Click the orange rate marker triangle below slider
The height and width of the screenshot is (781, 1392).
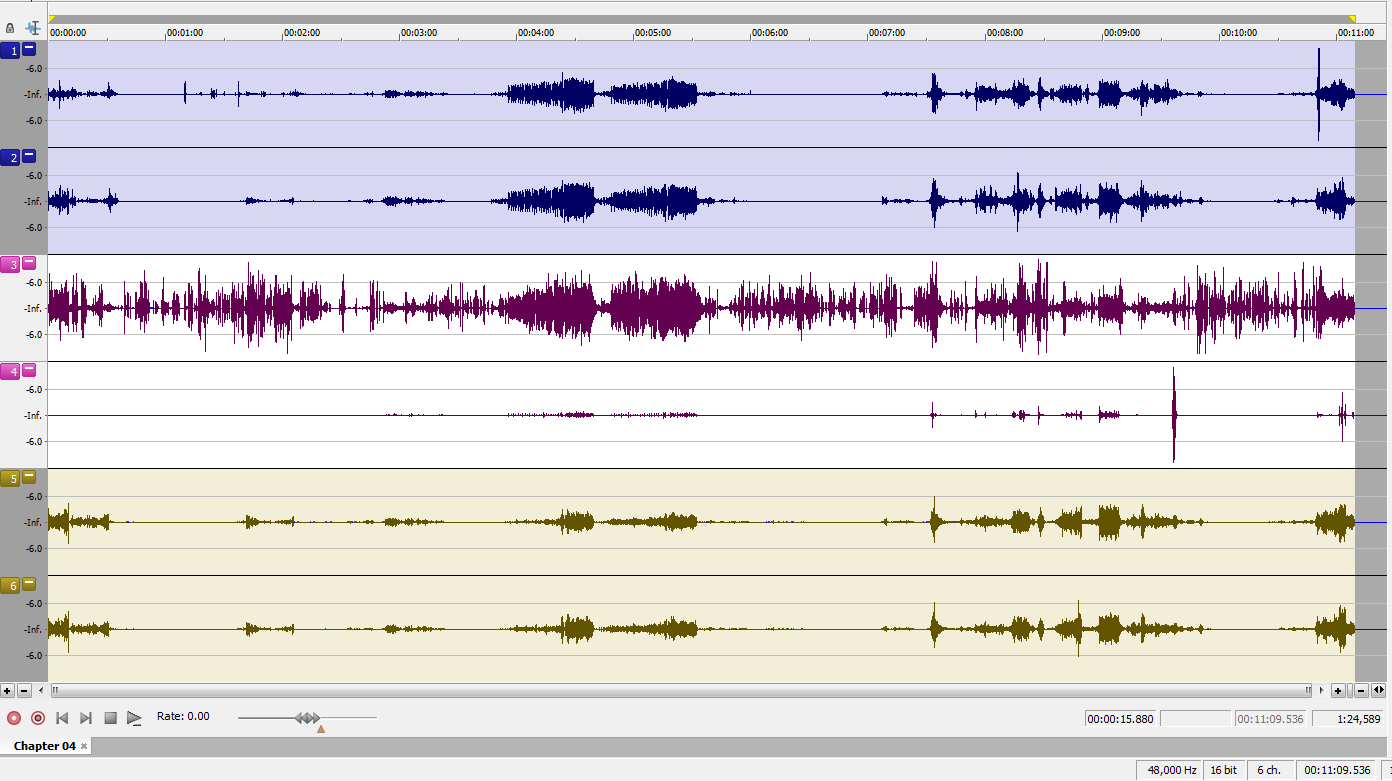click(x=321, y=729)
